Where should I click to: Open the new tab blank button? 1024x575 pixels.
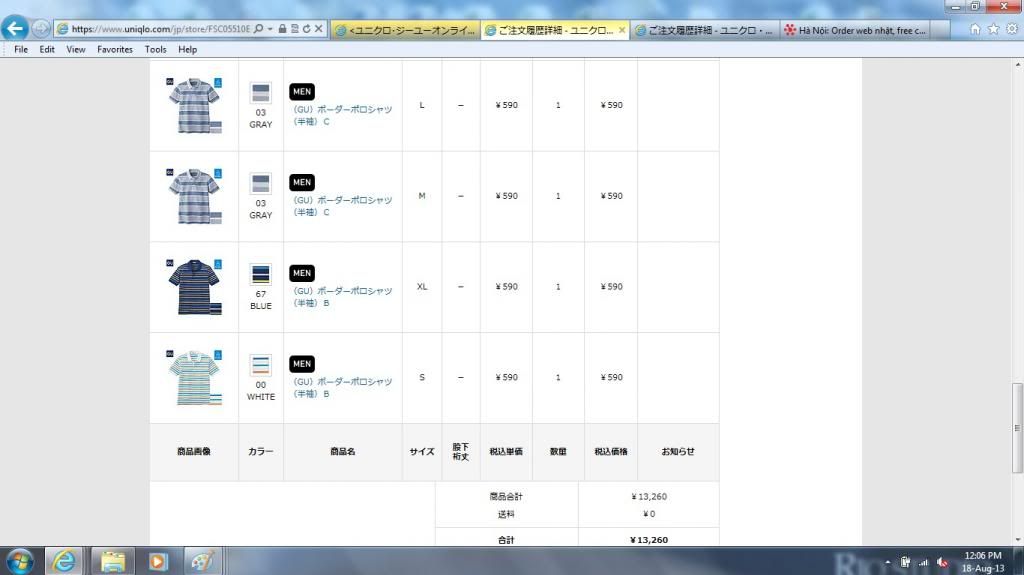coord(940,30)
